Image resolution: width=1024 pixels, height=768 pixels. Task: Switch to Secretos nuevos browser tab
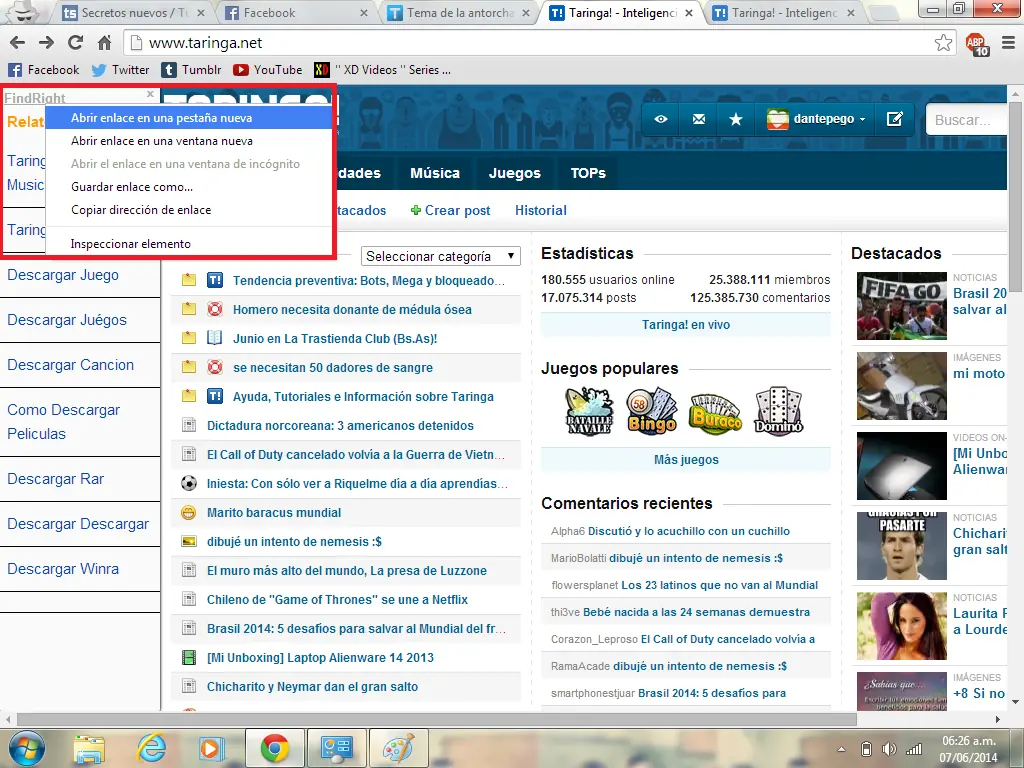coord(133,12)
